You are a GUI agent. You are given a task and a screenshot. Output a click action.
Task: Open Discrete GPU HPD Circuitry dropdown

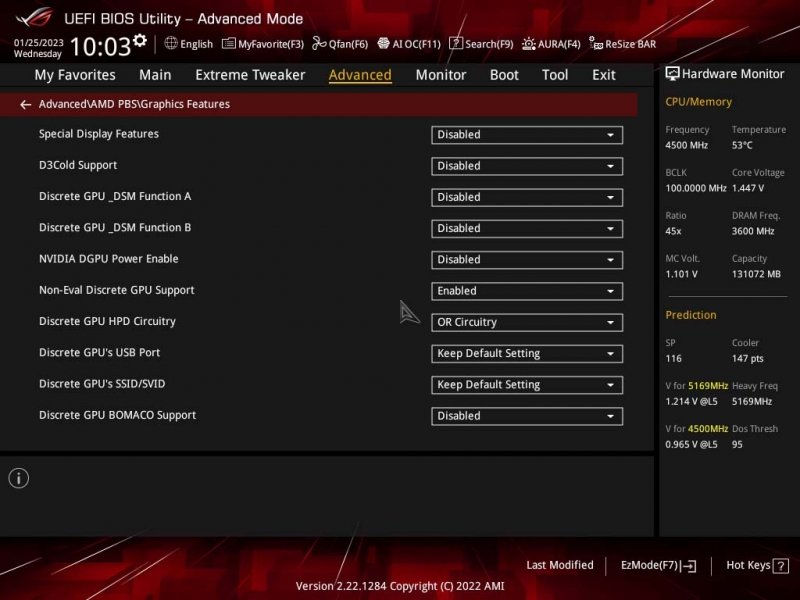tap(527, 322)
